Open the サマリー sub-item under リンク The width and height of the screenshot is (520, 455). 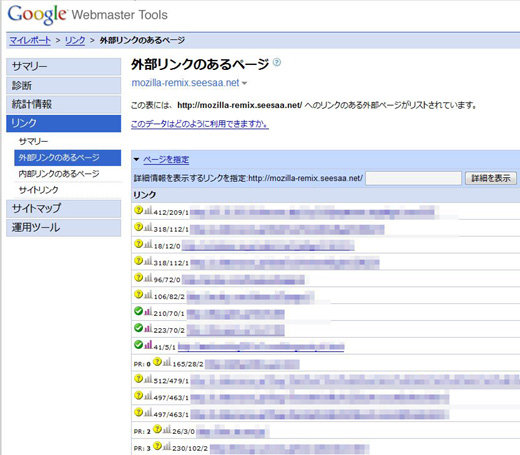click(34, 142)
